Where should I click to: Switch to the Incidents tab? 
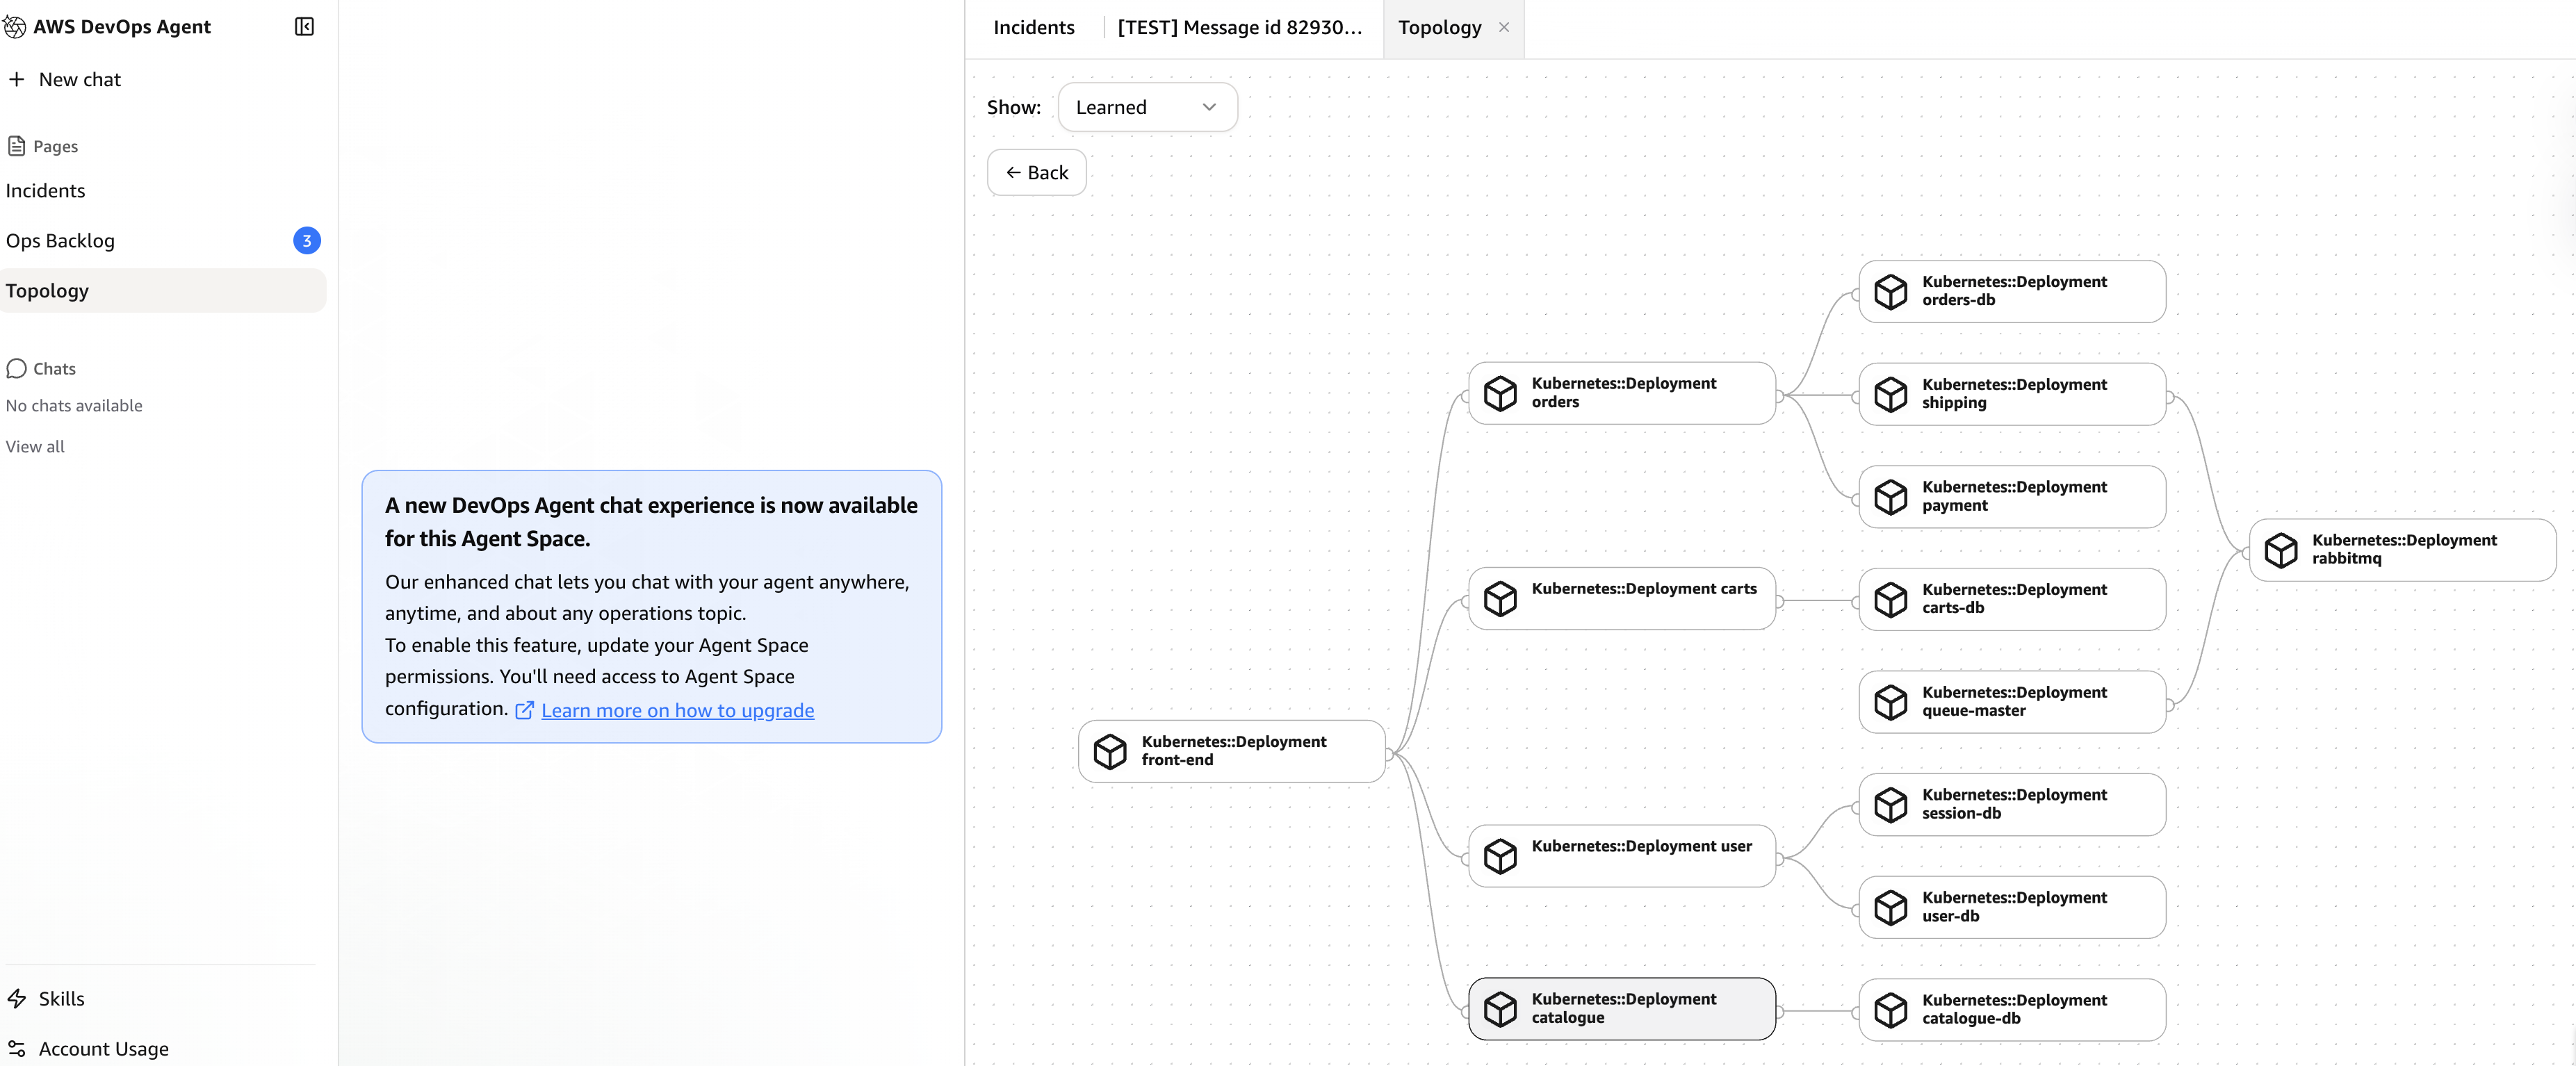(1033, 27)
